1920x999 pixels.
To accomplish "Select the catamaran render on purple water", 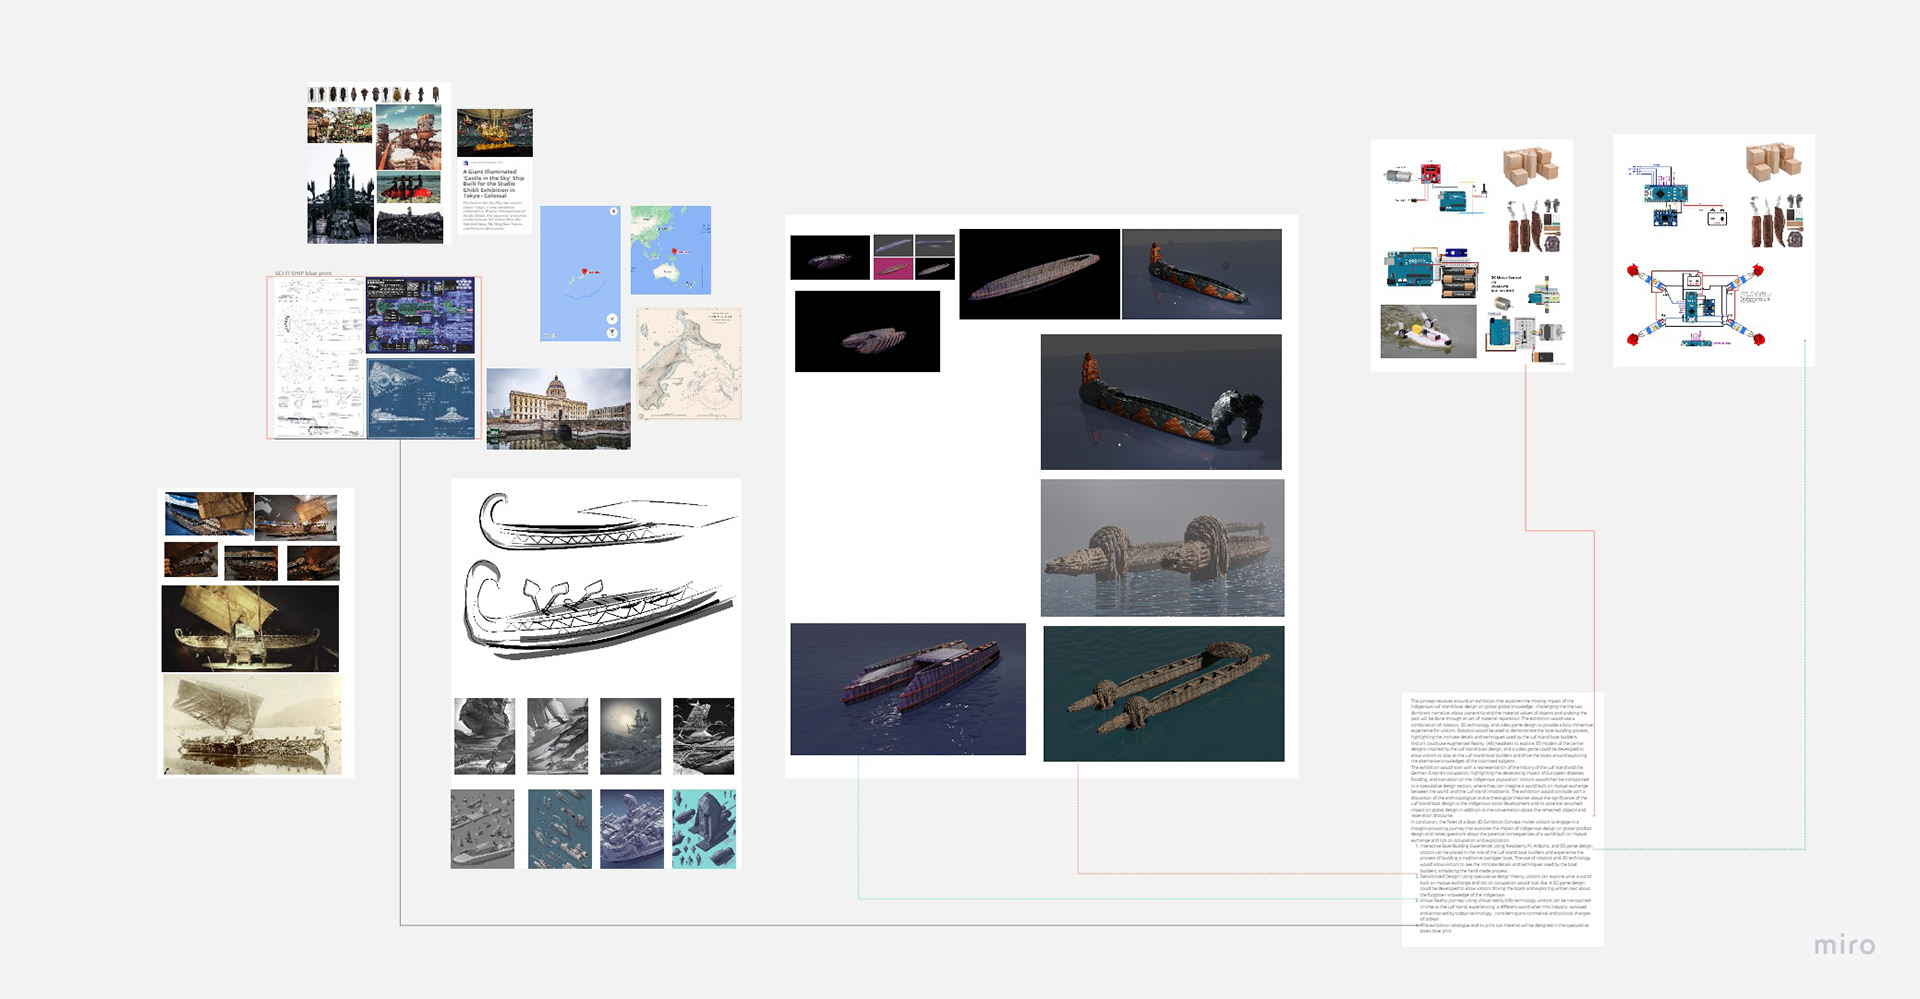I will pos(908,689).
